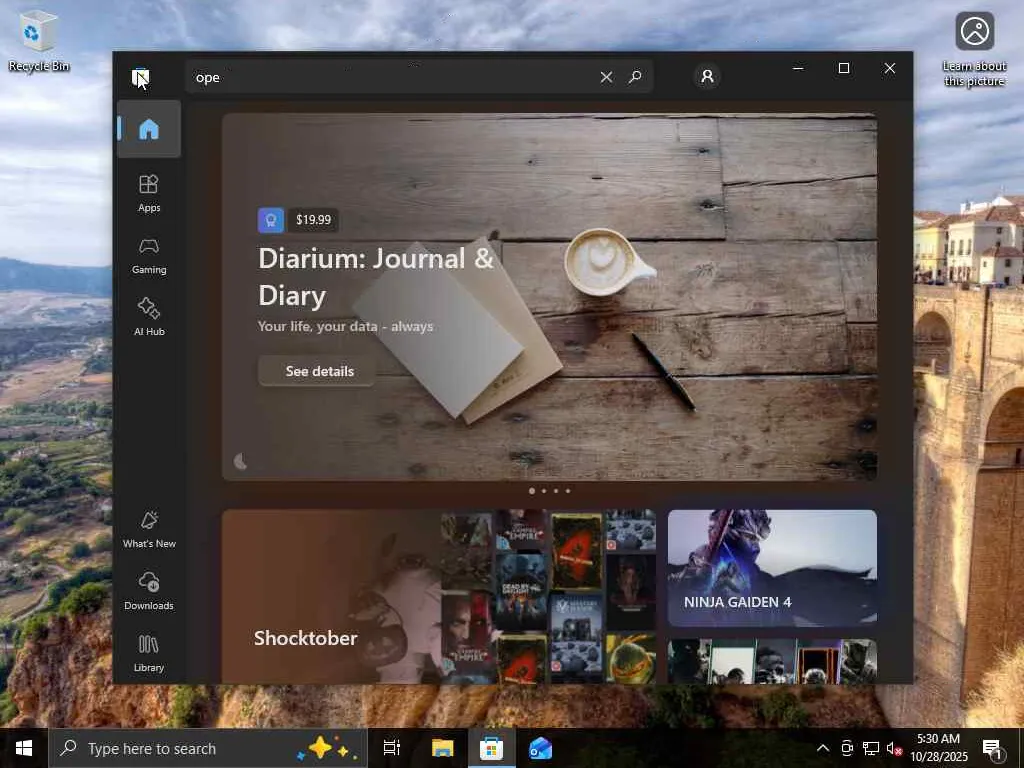Open Task View on taskbar
Viewport: 1024px width, 768px height.
coord(392,748)
